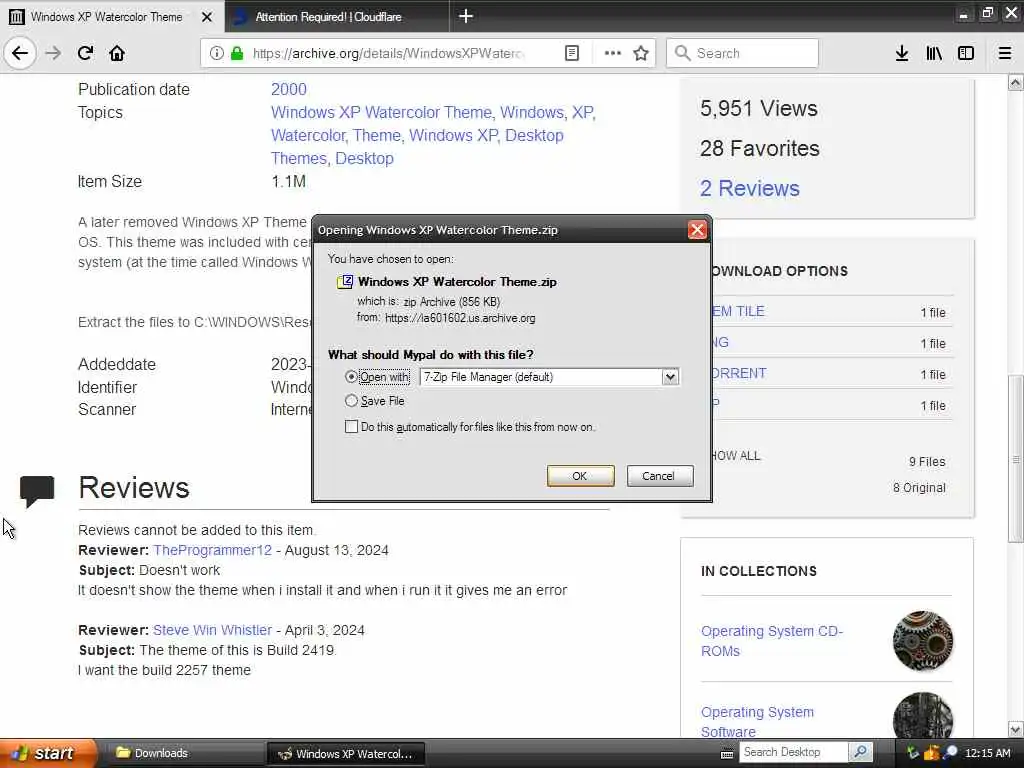Confirm the download dialog with OK

[580, 476]
